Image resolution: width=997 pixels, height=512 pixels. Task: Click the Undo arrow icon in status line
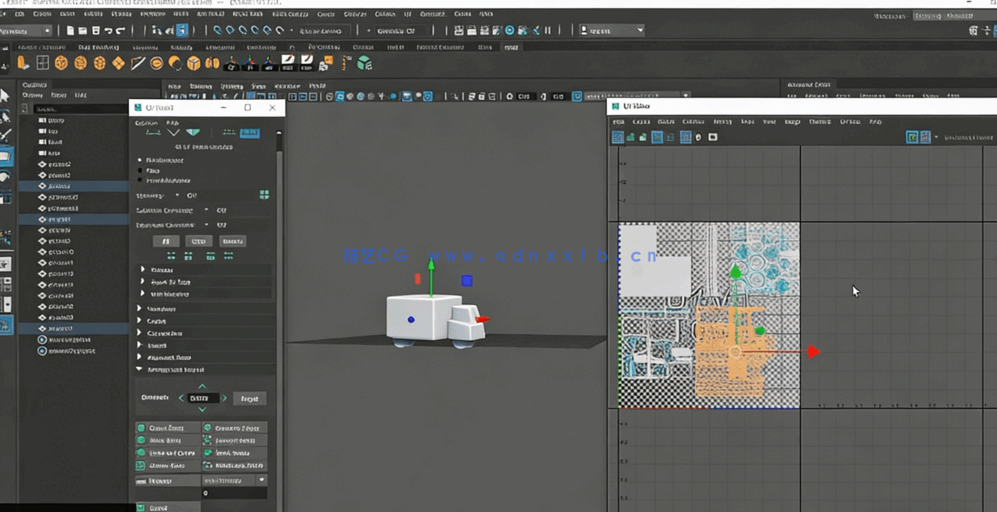(x=108, y=31)
